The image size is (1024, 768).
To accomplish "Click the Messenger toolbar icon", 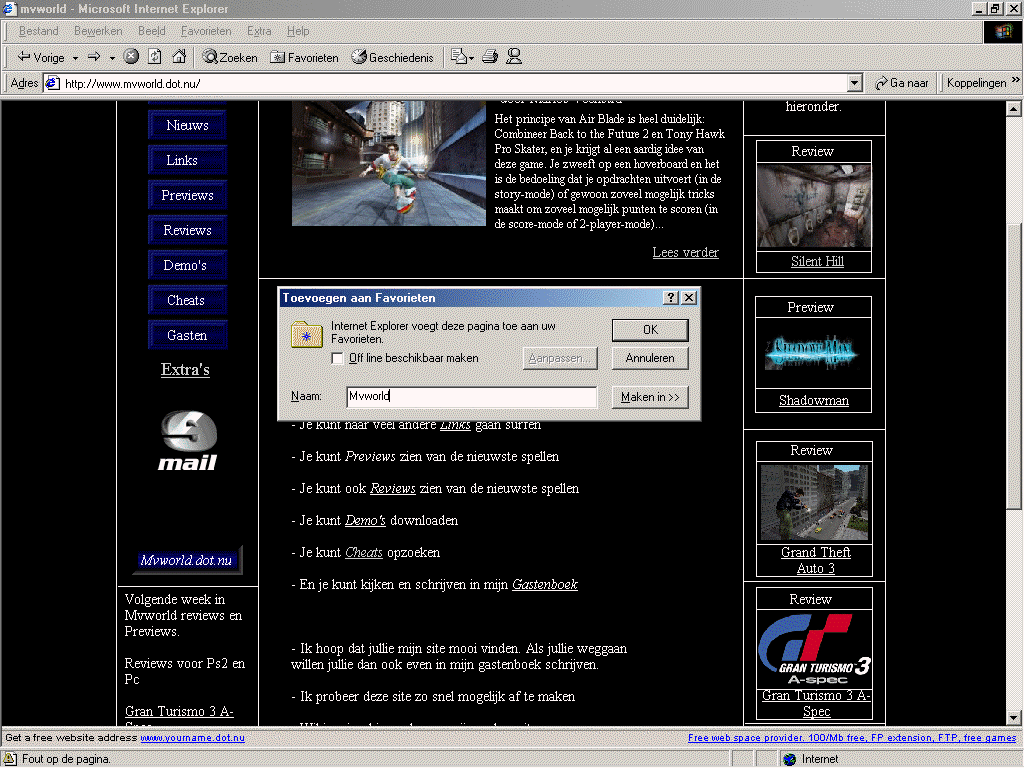I will [514, 57].
